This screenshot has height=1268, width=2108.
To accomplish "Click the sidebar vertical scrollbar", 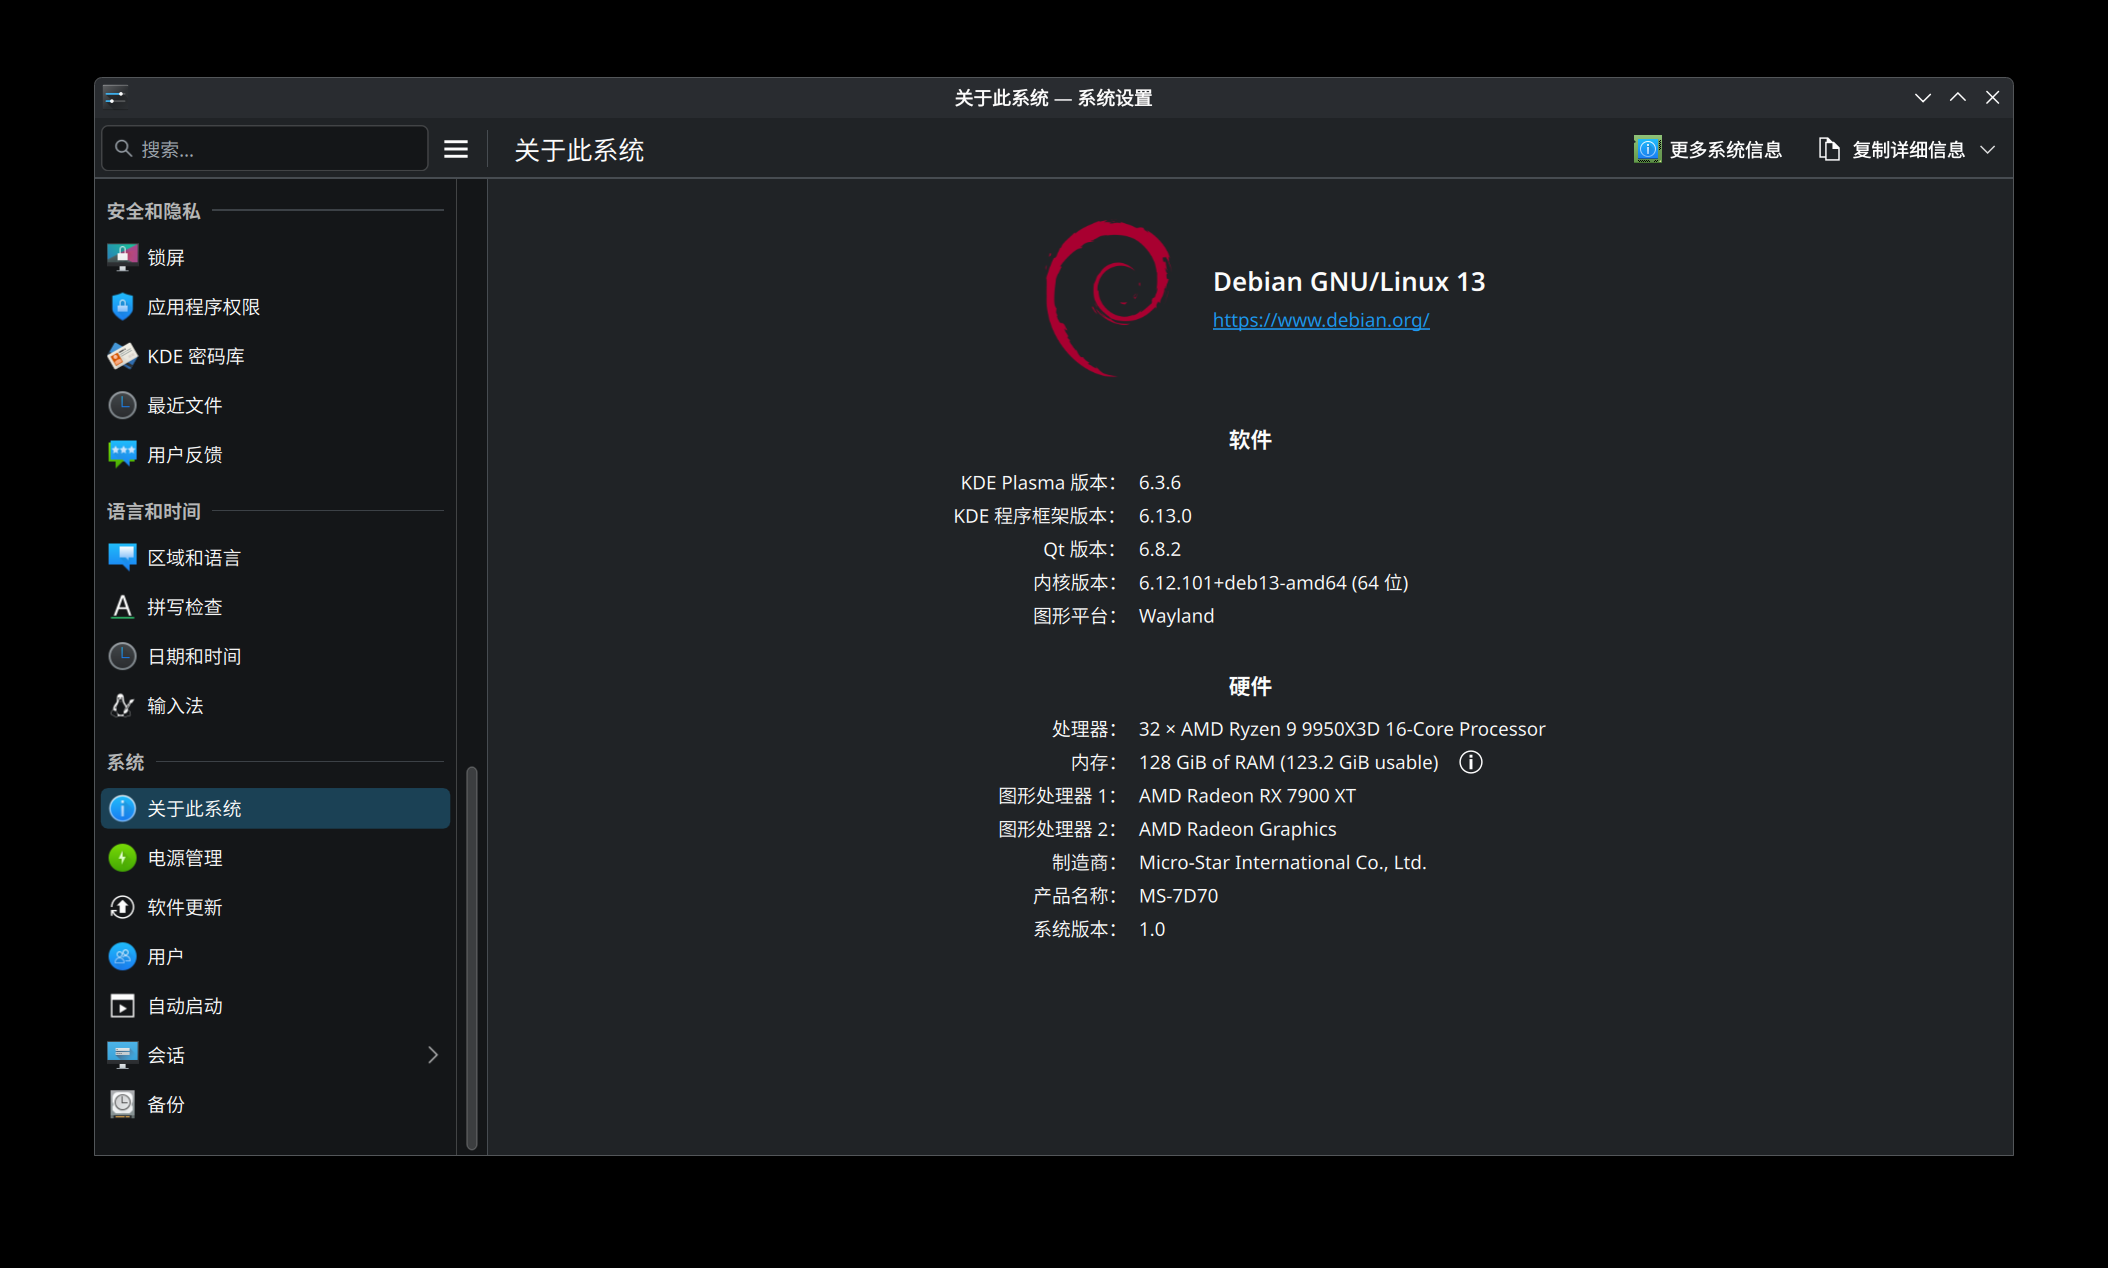I will coord(472,958).
